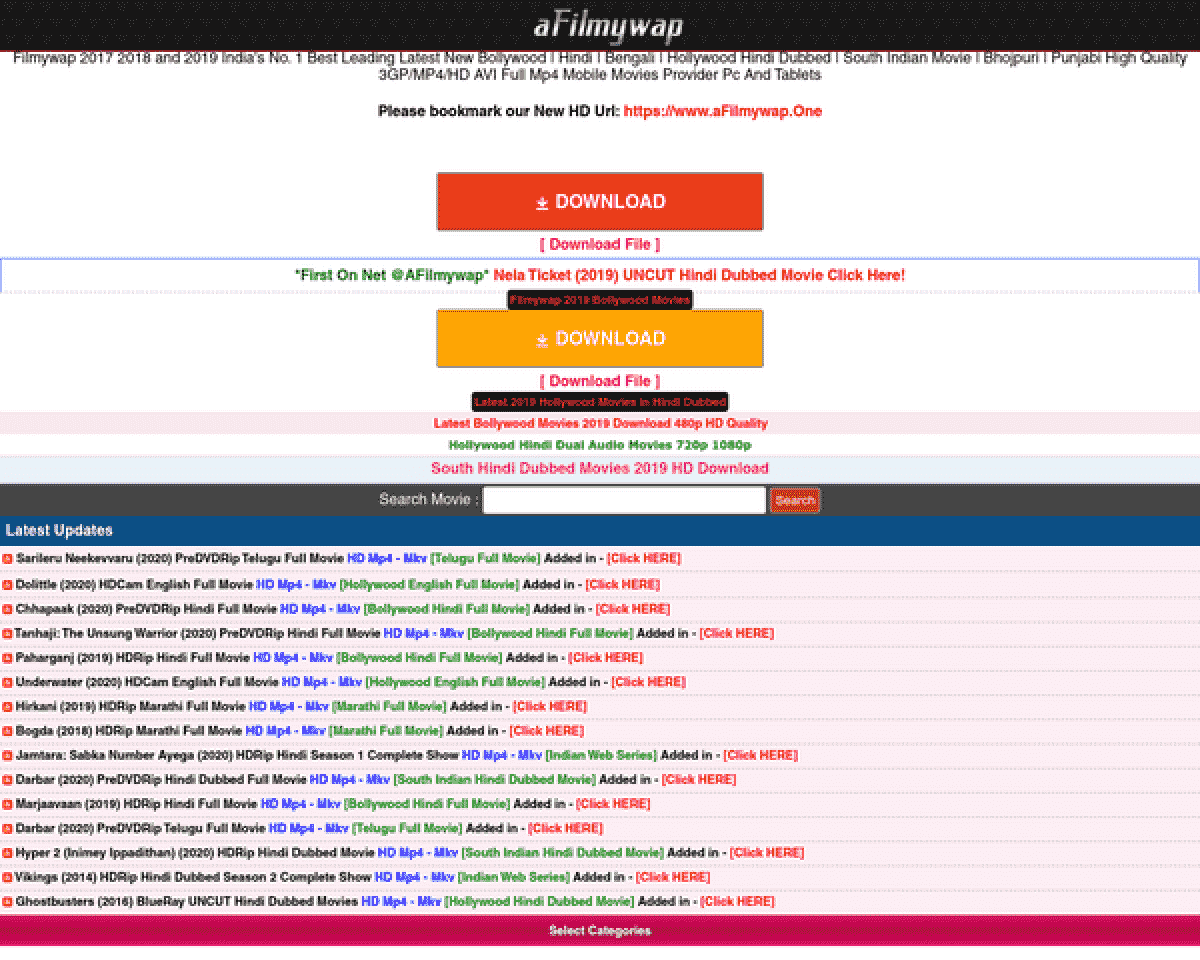Image resolution: width=1200 pixels, height=960 pixels.
Task: Click the orange DOWNLOAD button
Action: click(x=600, y=338)
